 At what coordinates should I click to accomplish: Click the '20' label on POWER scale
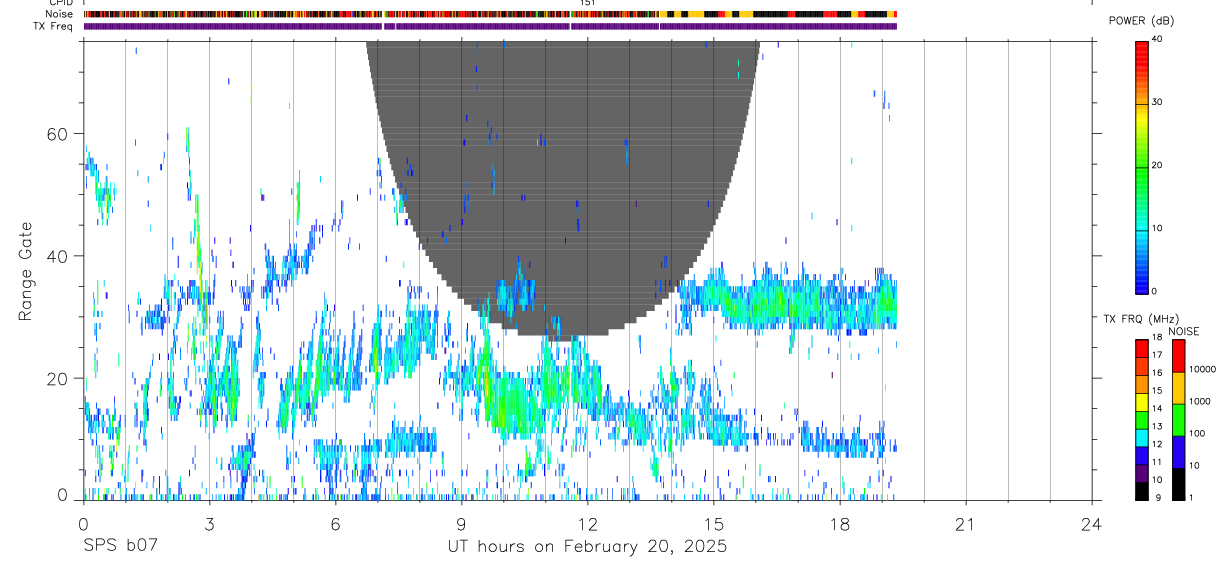[1157, 165]
